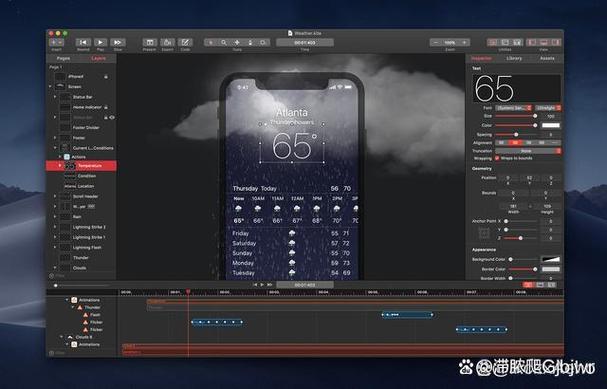Open the font weight dropdown

[x=548, y=108]
